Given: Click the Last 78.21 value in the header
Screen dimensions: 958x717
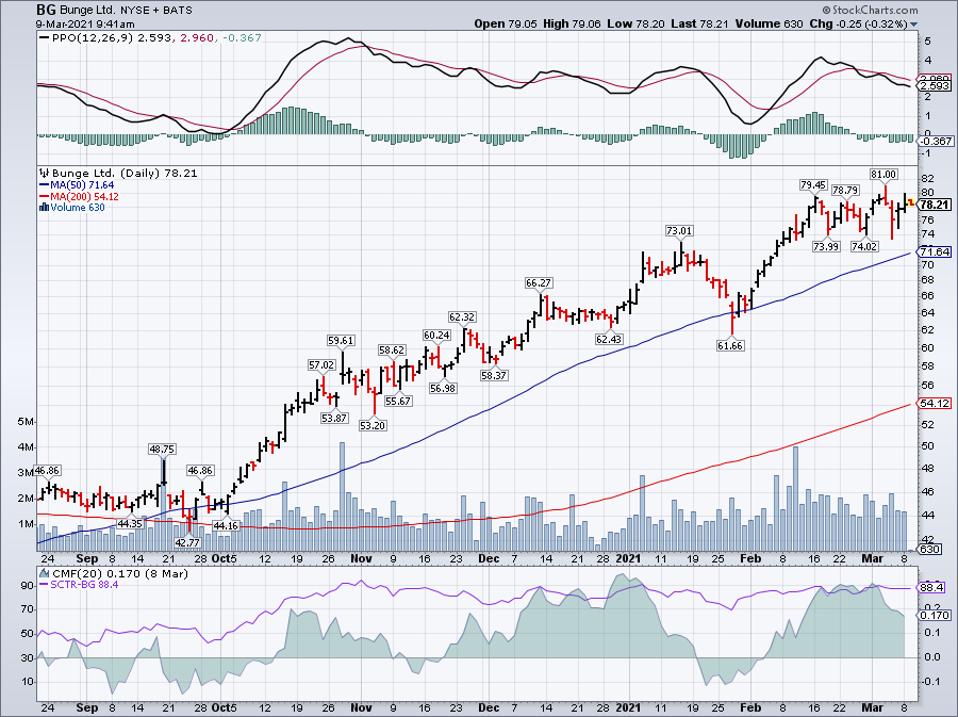Looking at the screenshot, I should pyautogui.click(x=700, y=24).
